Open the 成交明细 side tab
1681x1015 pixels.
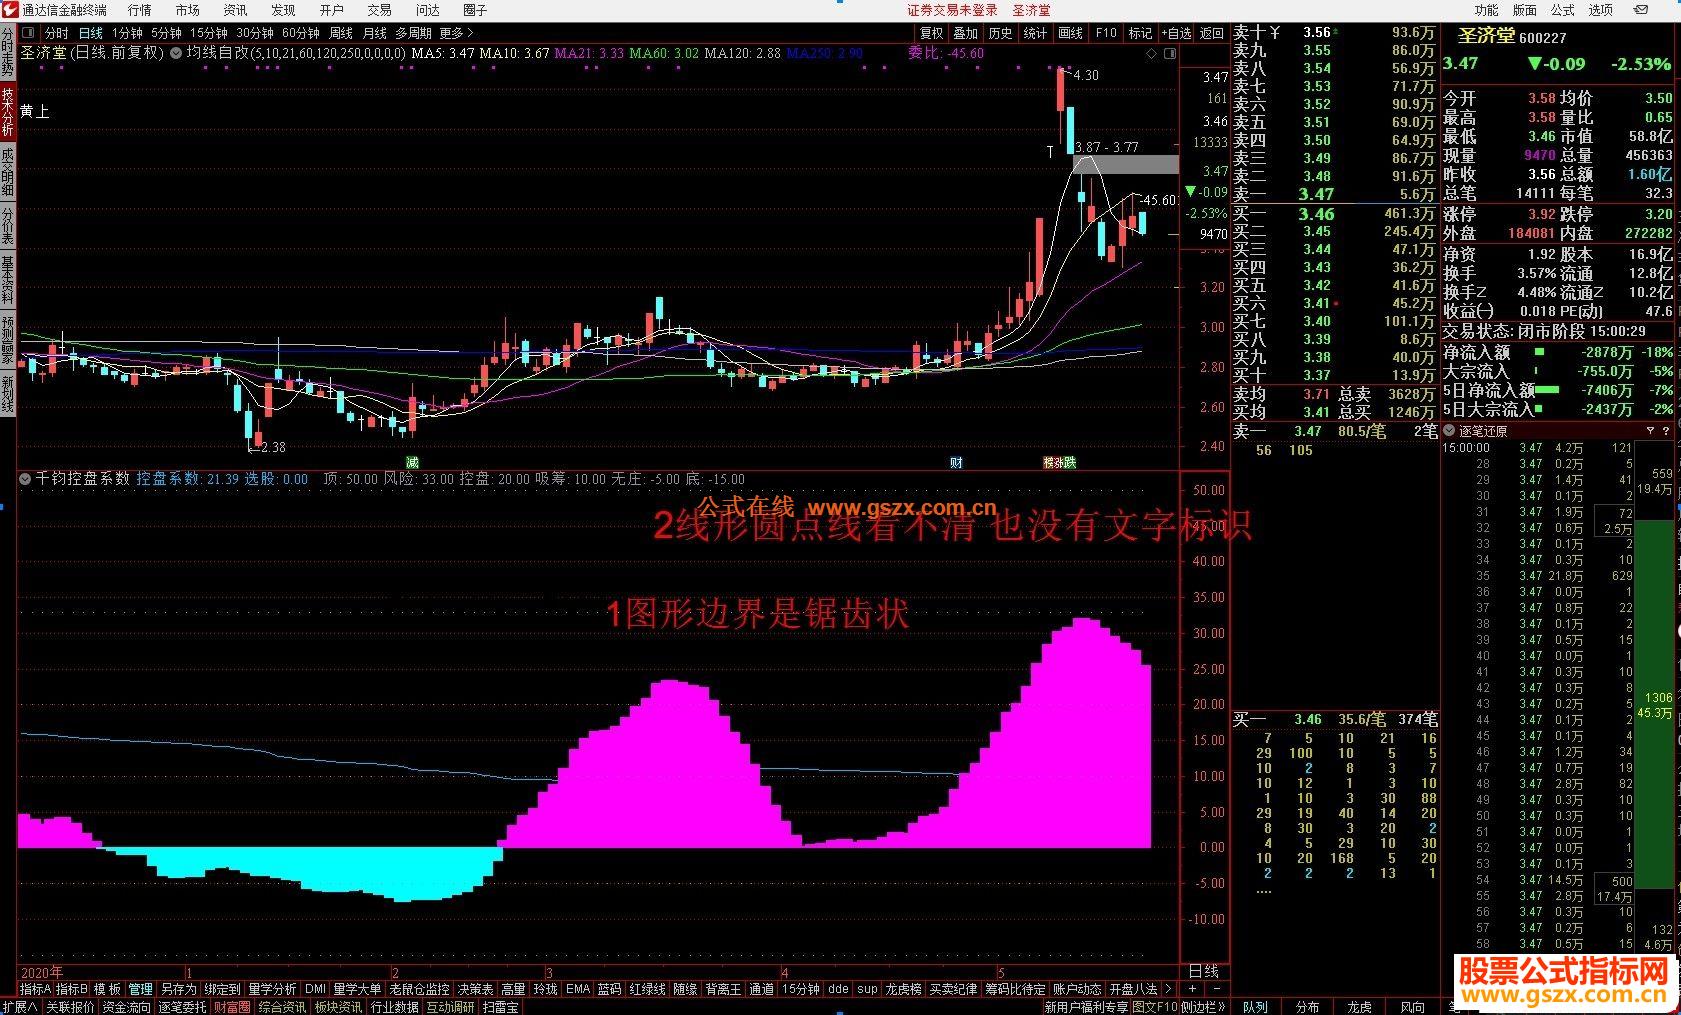tap(7, 172)
